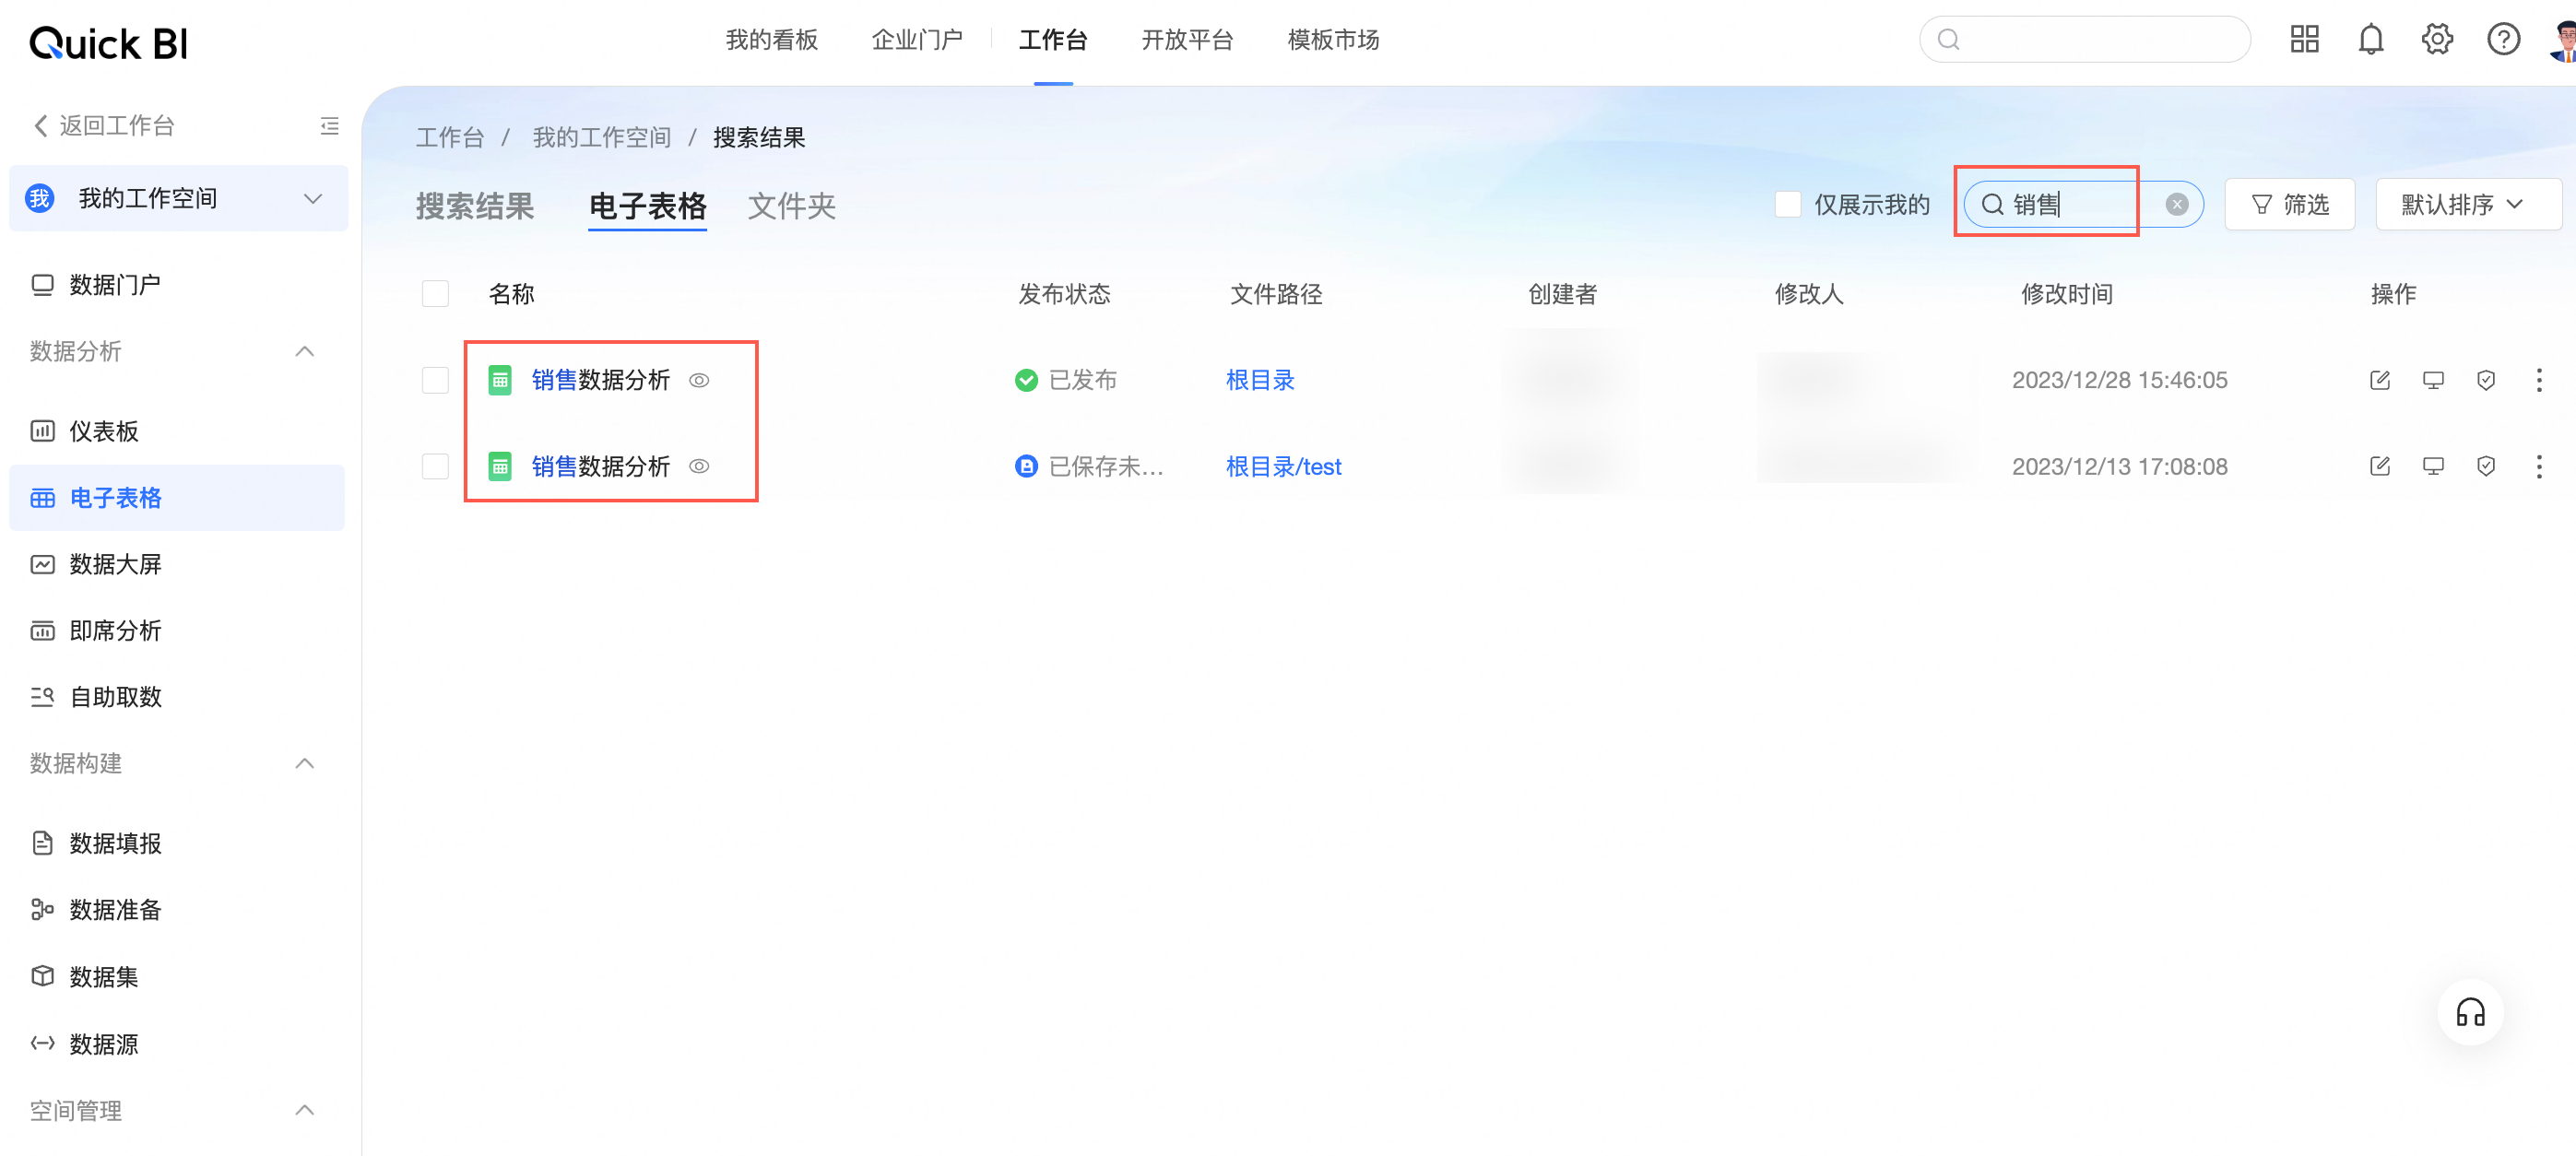2576x1156 pixels.
Task: Open the 根目录/test path link
Action: click(x=1283, y=466)
